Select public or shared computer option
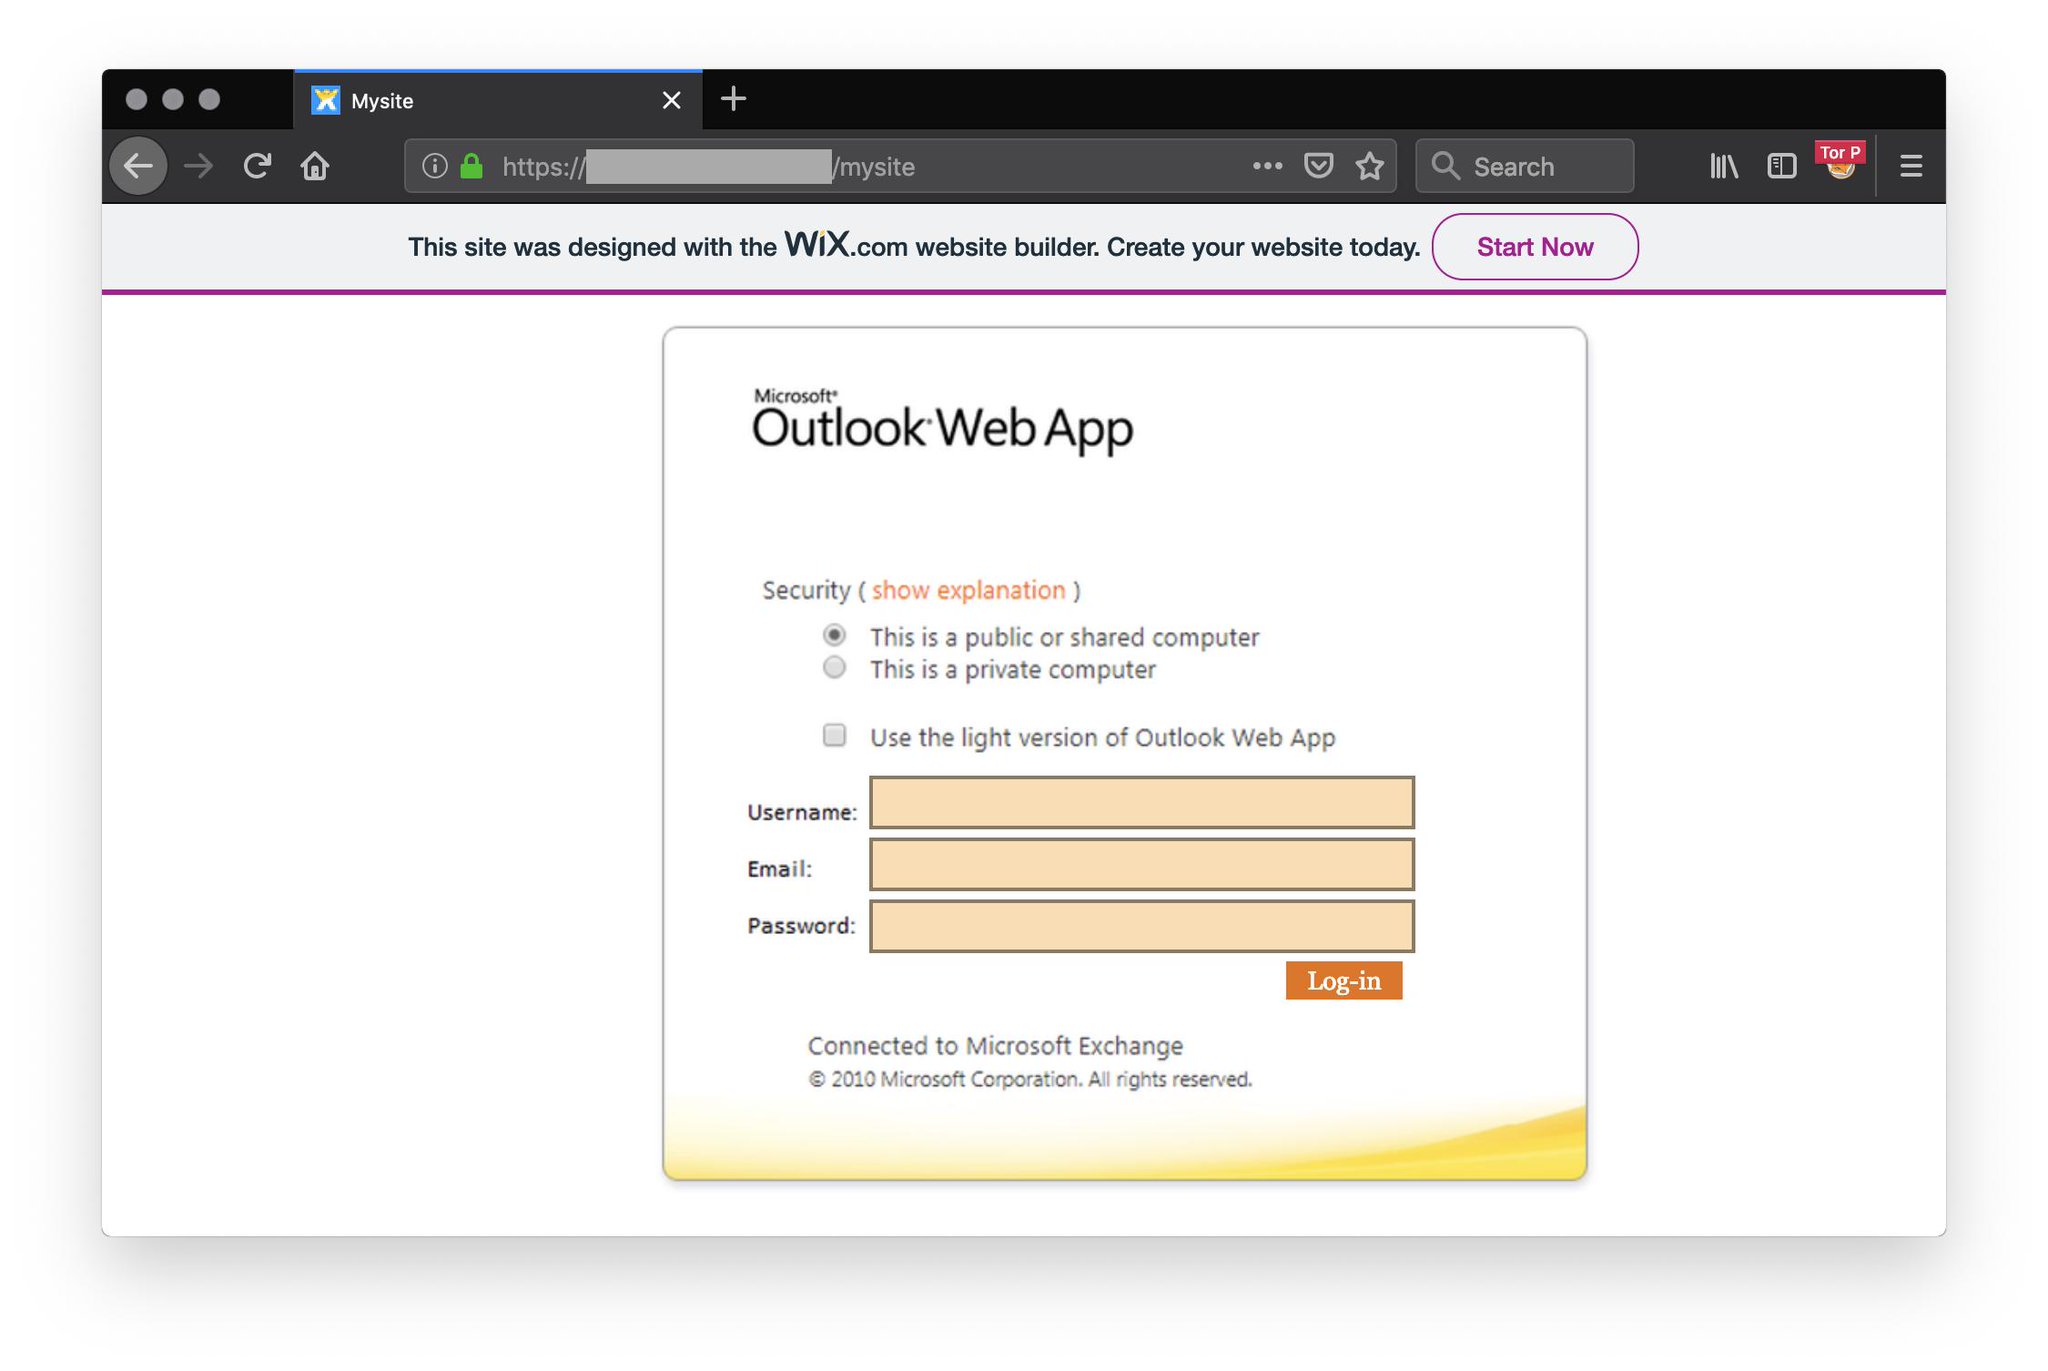Viewport: 2048px width, 1371px height. tap(834, 635)
